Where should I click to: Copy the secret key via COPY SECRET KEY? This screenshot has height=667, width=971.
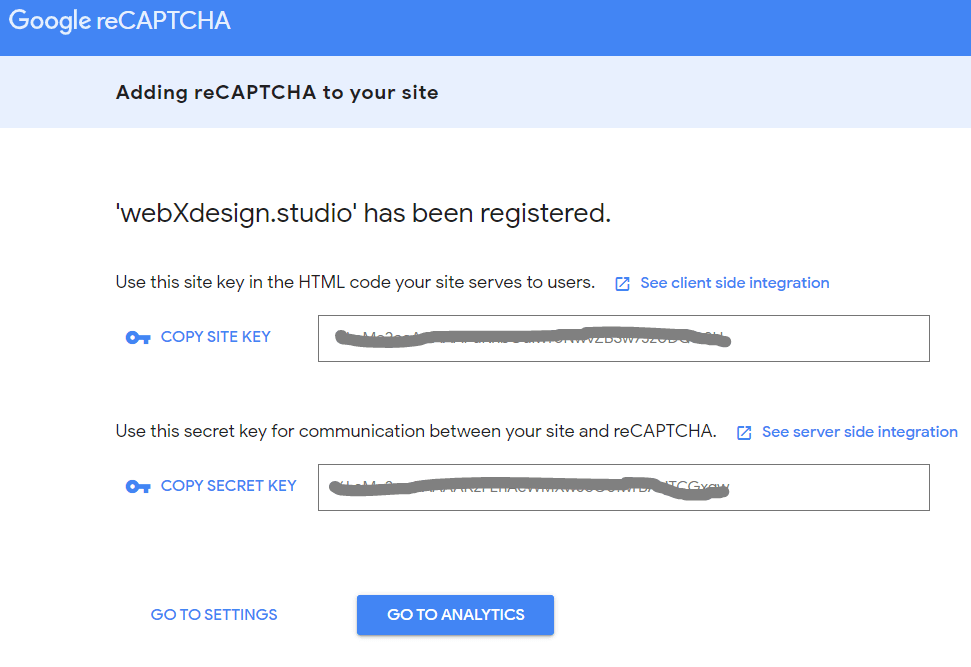pos(229,486)
